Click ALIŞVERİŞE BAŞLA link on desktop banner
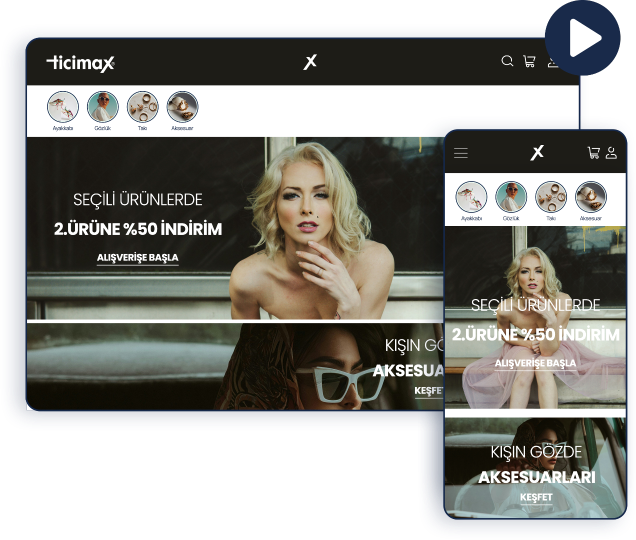Screen dimensions: 636x540 click(x=137, y=258)
